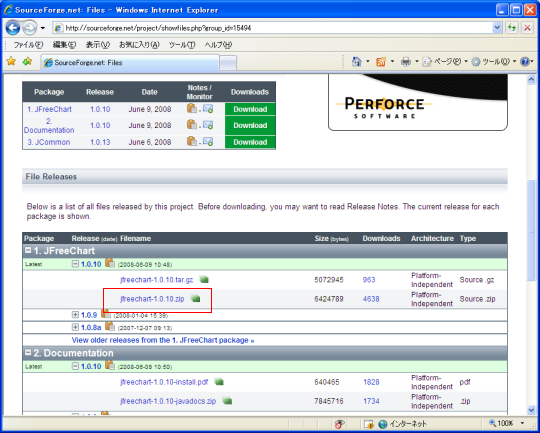Screen dimensions: 540x433
Task: Collapse the 2. Documentation package section
Action: 28,352
